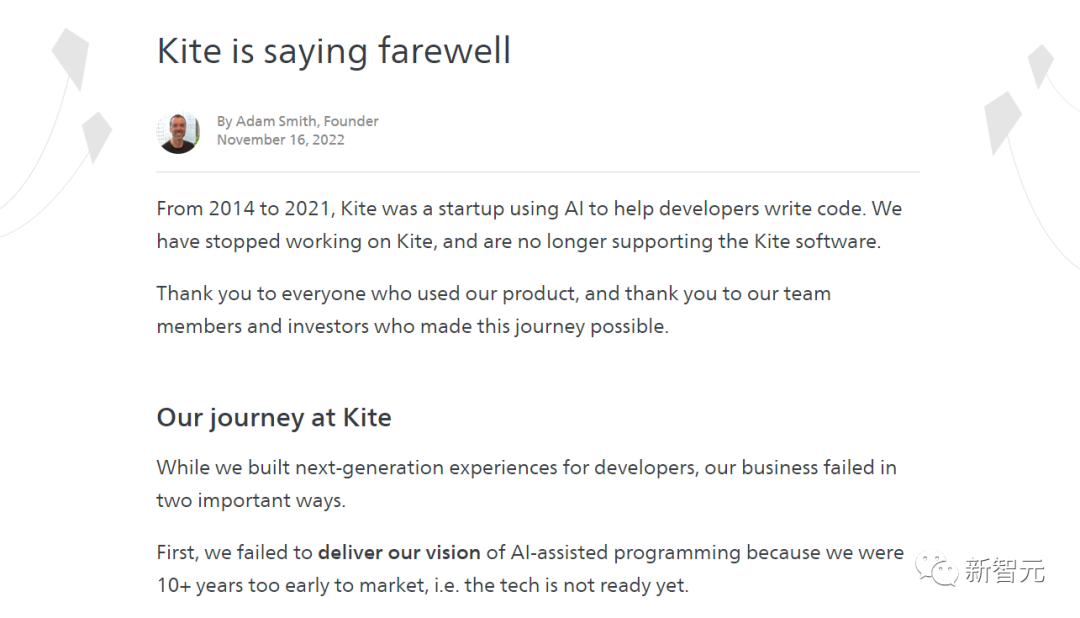Click the lower-left kite decoration
This screenshot has width=1080, height=618.
coord(95,135)
